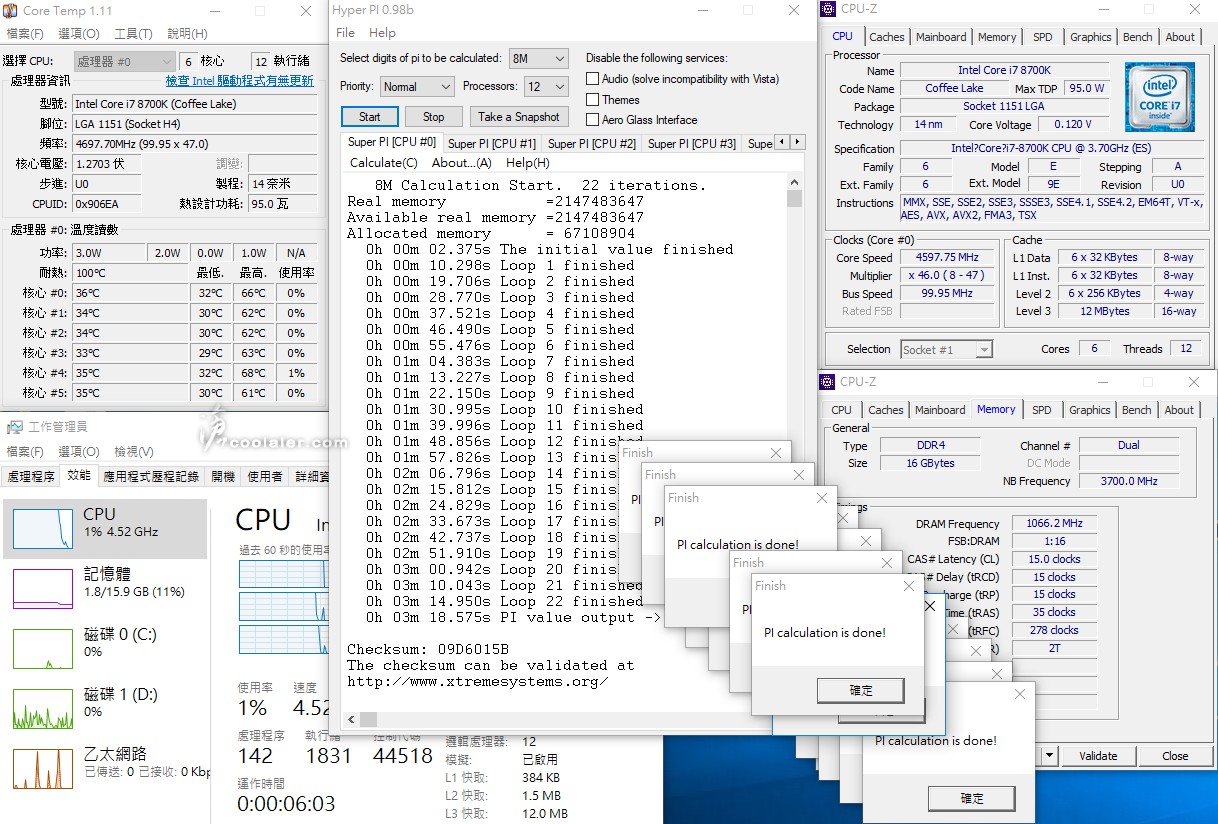Open the Help(H) menu in Super PI
Screen dimensions: 1218x824
pyautogui.click(x=528, y=163)
